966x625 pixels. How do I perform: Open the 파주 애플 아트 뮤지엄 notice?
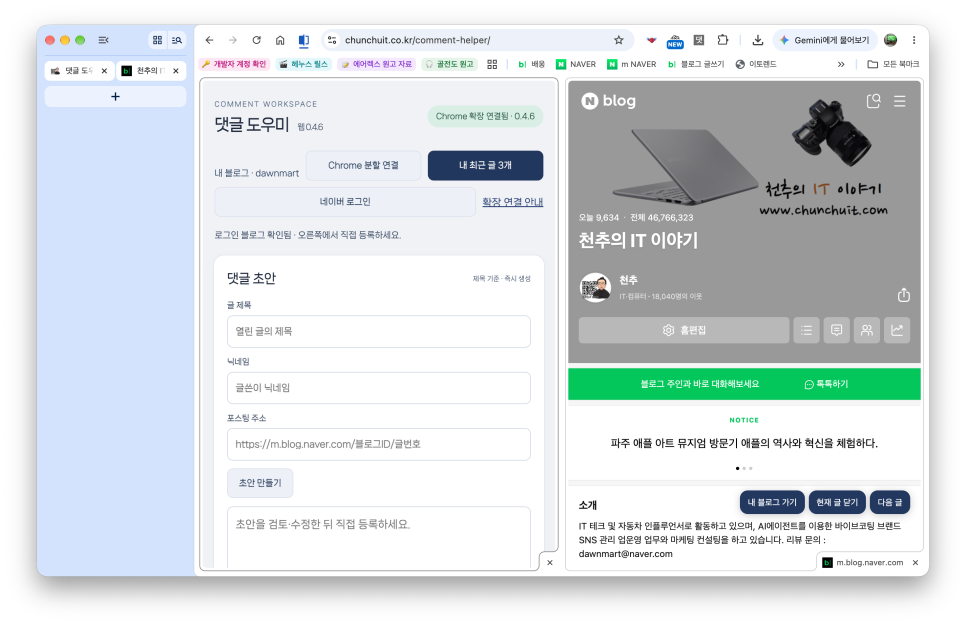744,443
